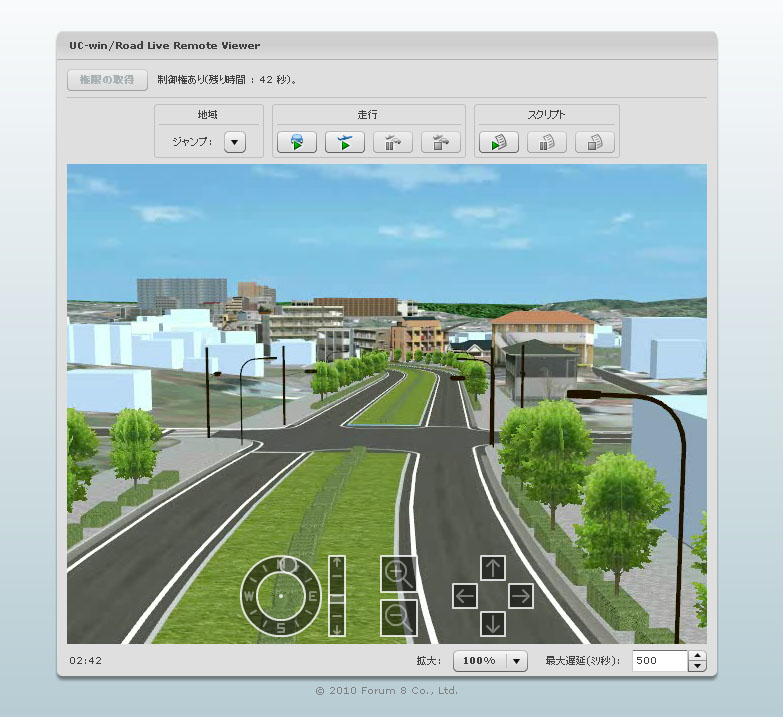Pause the running script
The height and width of the screenshot is (717, 783).
click(x=546, y=142)
